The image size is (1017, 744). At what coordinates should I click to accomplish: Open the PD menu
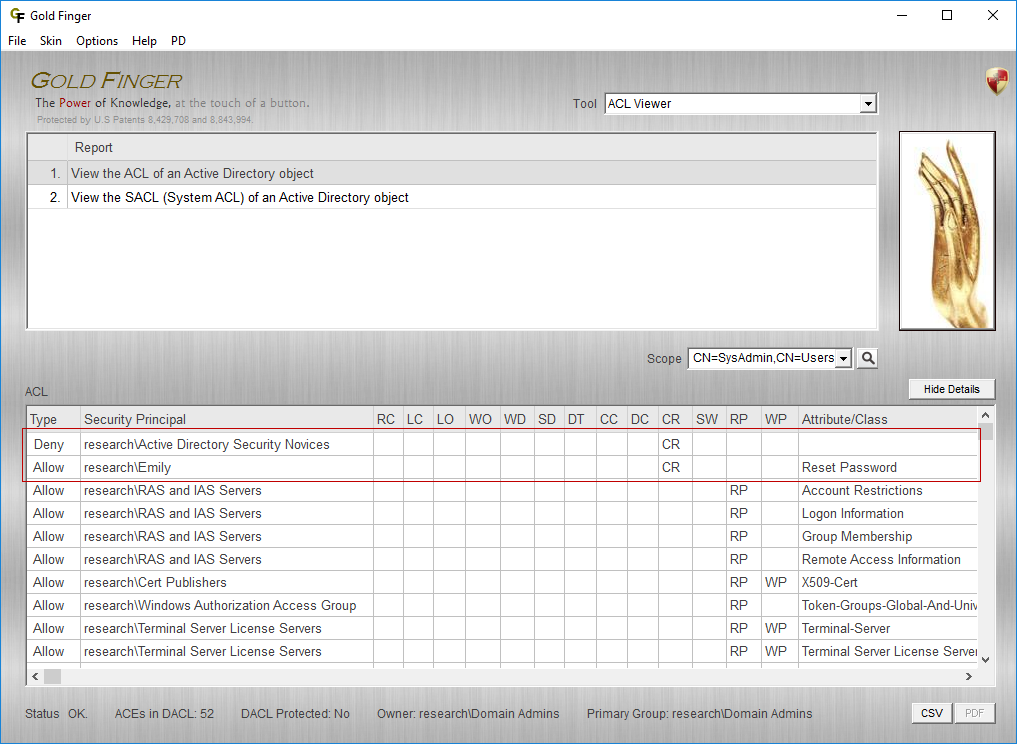pyautogui.click(x=178, y=41)
